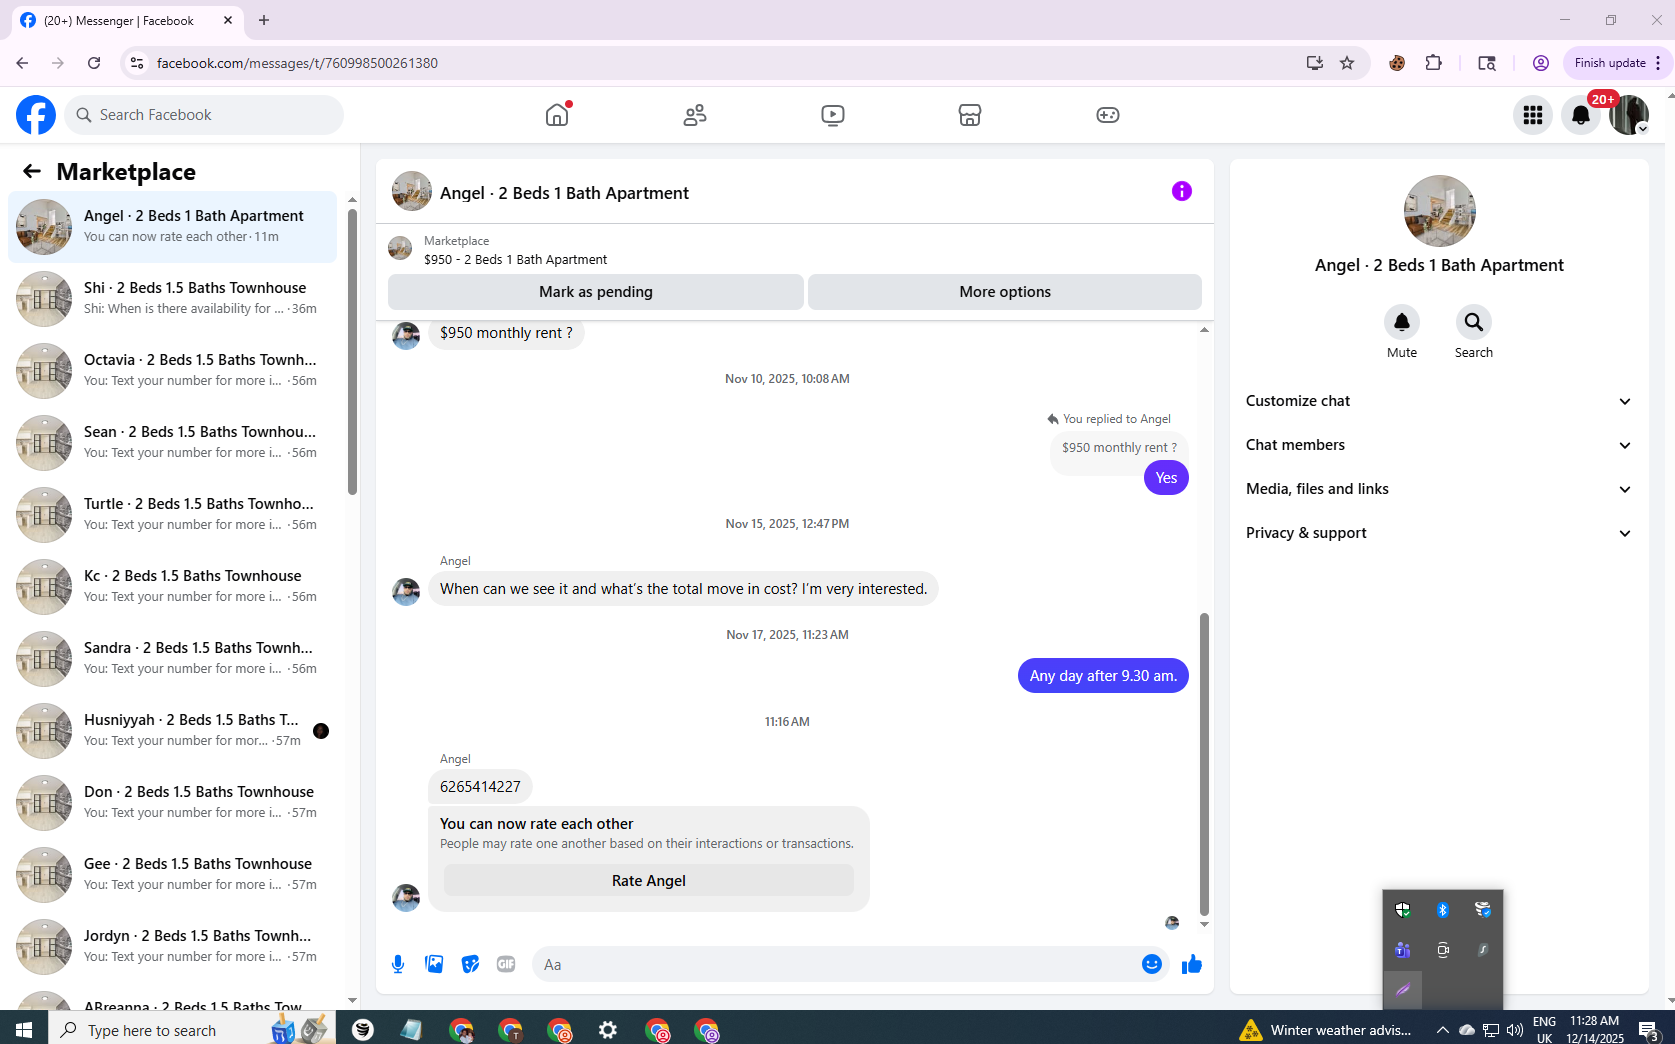The height and width of the screenshot is (1044, 1675).
Task: Expand Privacy & support section
Action: tap(1439, 533)
